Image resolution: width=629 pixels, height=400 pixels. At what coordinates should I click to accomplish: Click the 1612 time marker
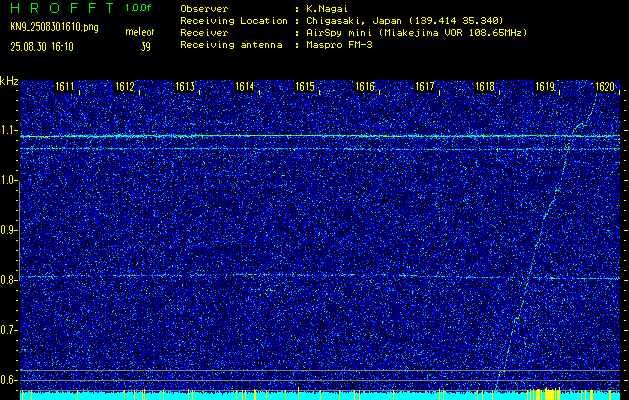pos(124,87)
